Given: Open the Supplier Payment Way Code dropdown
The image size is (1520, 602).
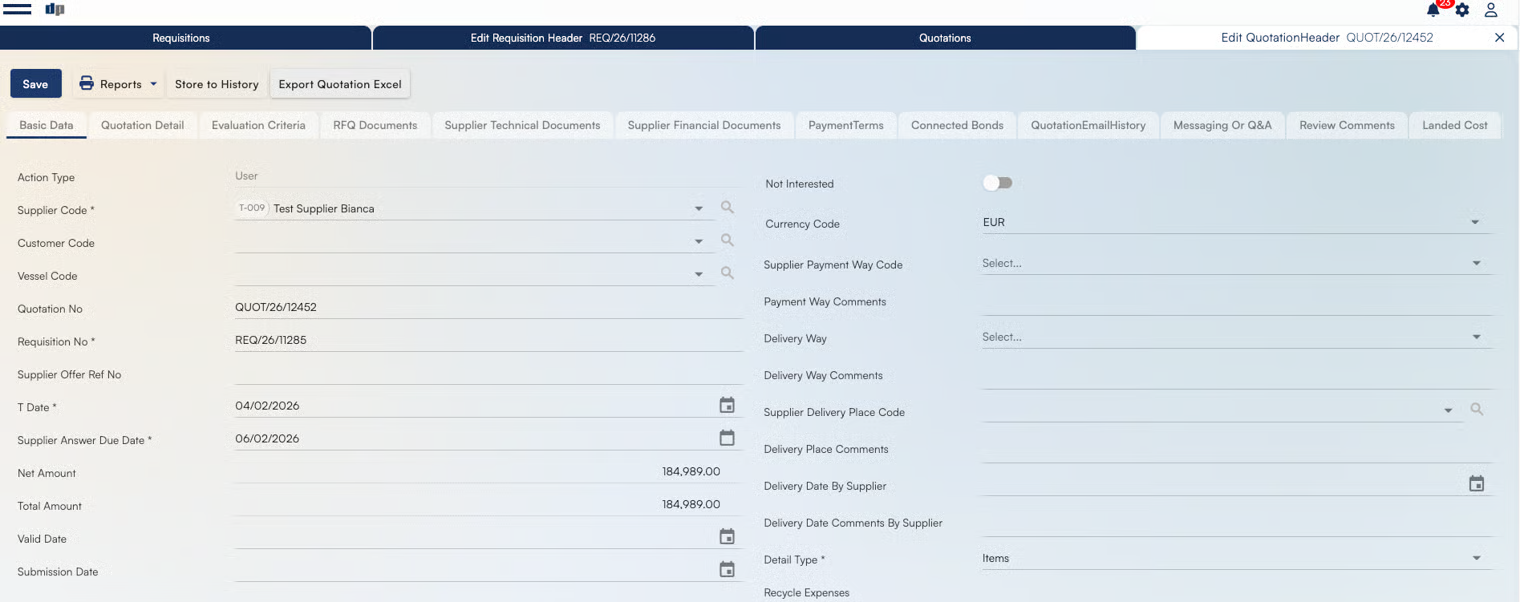Looking at the screenshot, I should (x=1475, y=264).
